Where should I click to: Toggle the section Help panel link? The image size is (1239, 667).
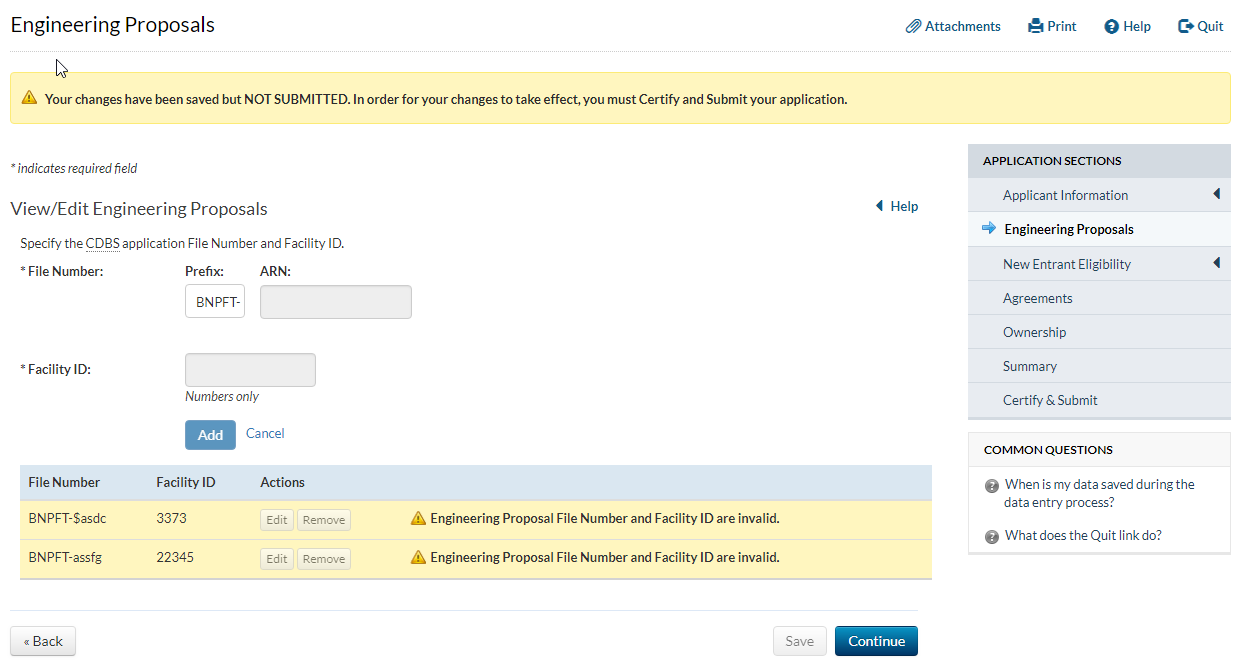coord(897,207)
